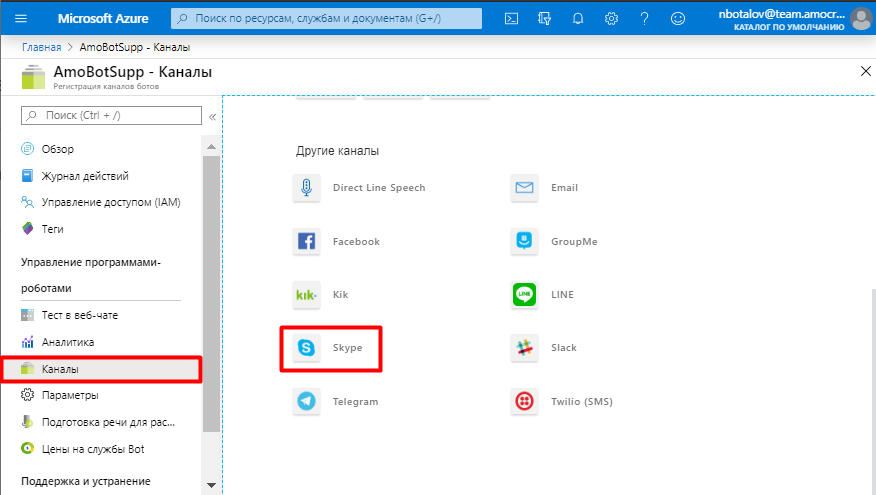876x495 pixels.
Task: Focus the global resource search field
Action: 326,18
